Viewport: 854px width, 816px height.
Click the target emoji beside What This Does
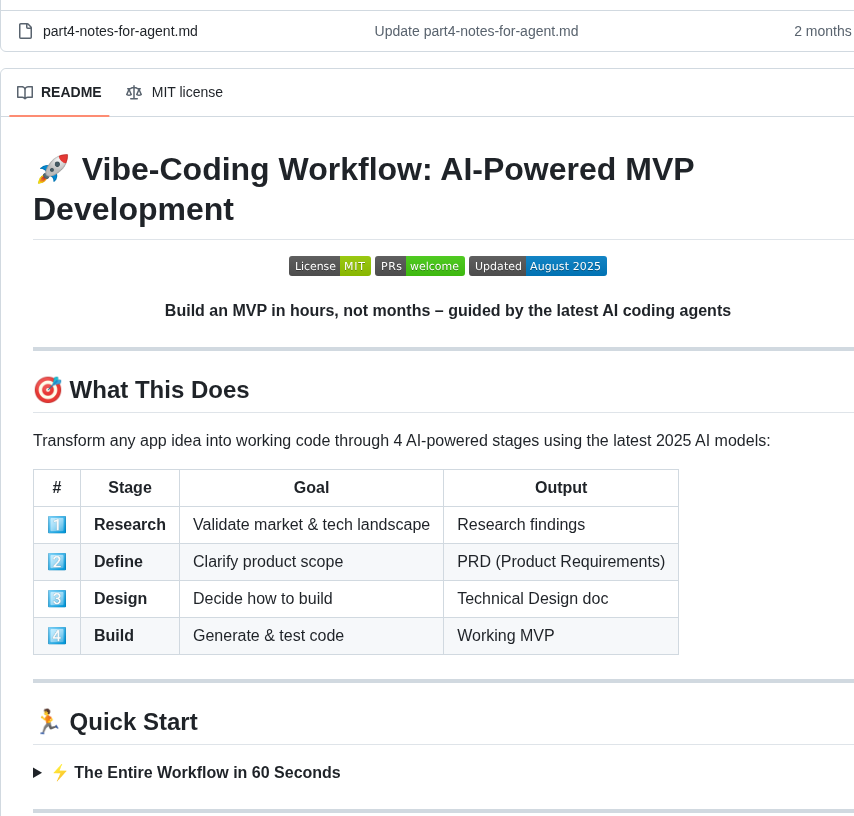(48, 390)
